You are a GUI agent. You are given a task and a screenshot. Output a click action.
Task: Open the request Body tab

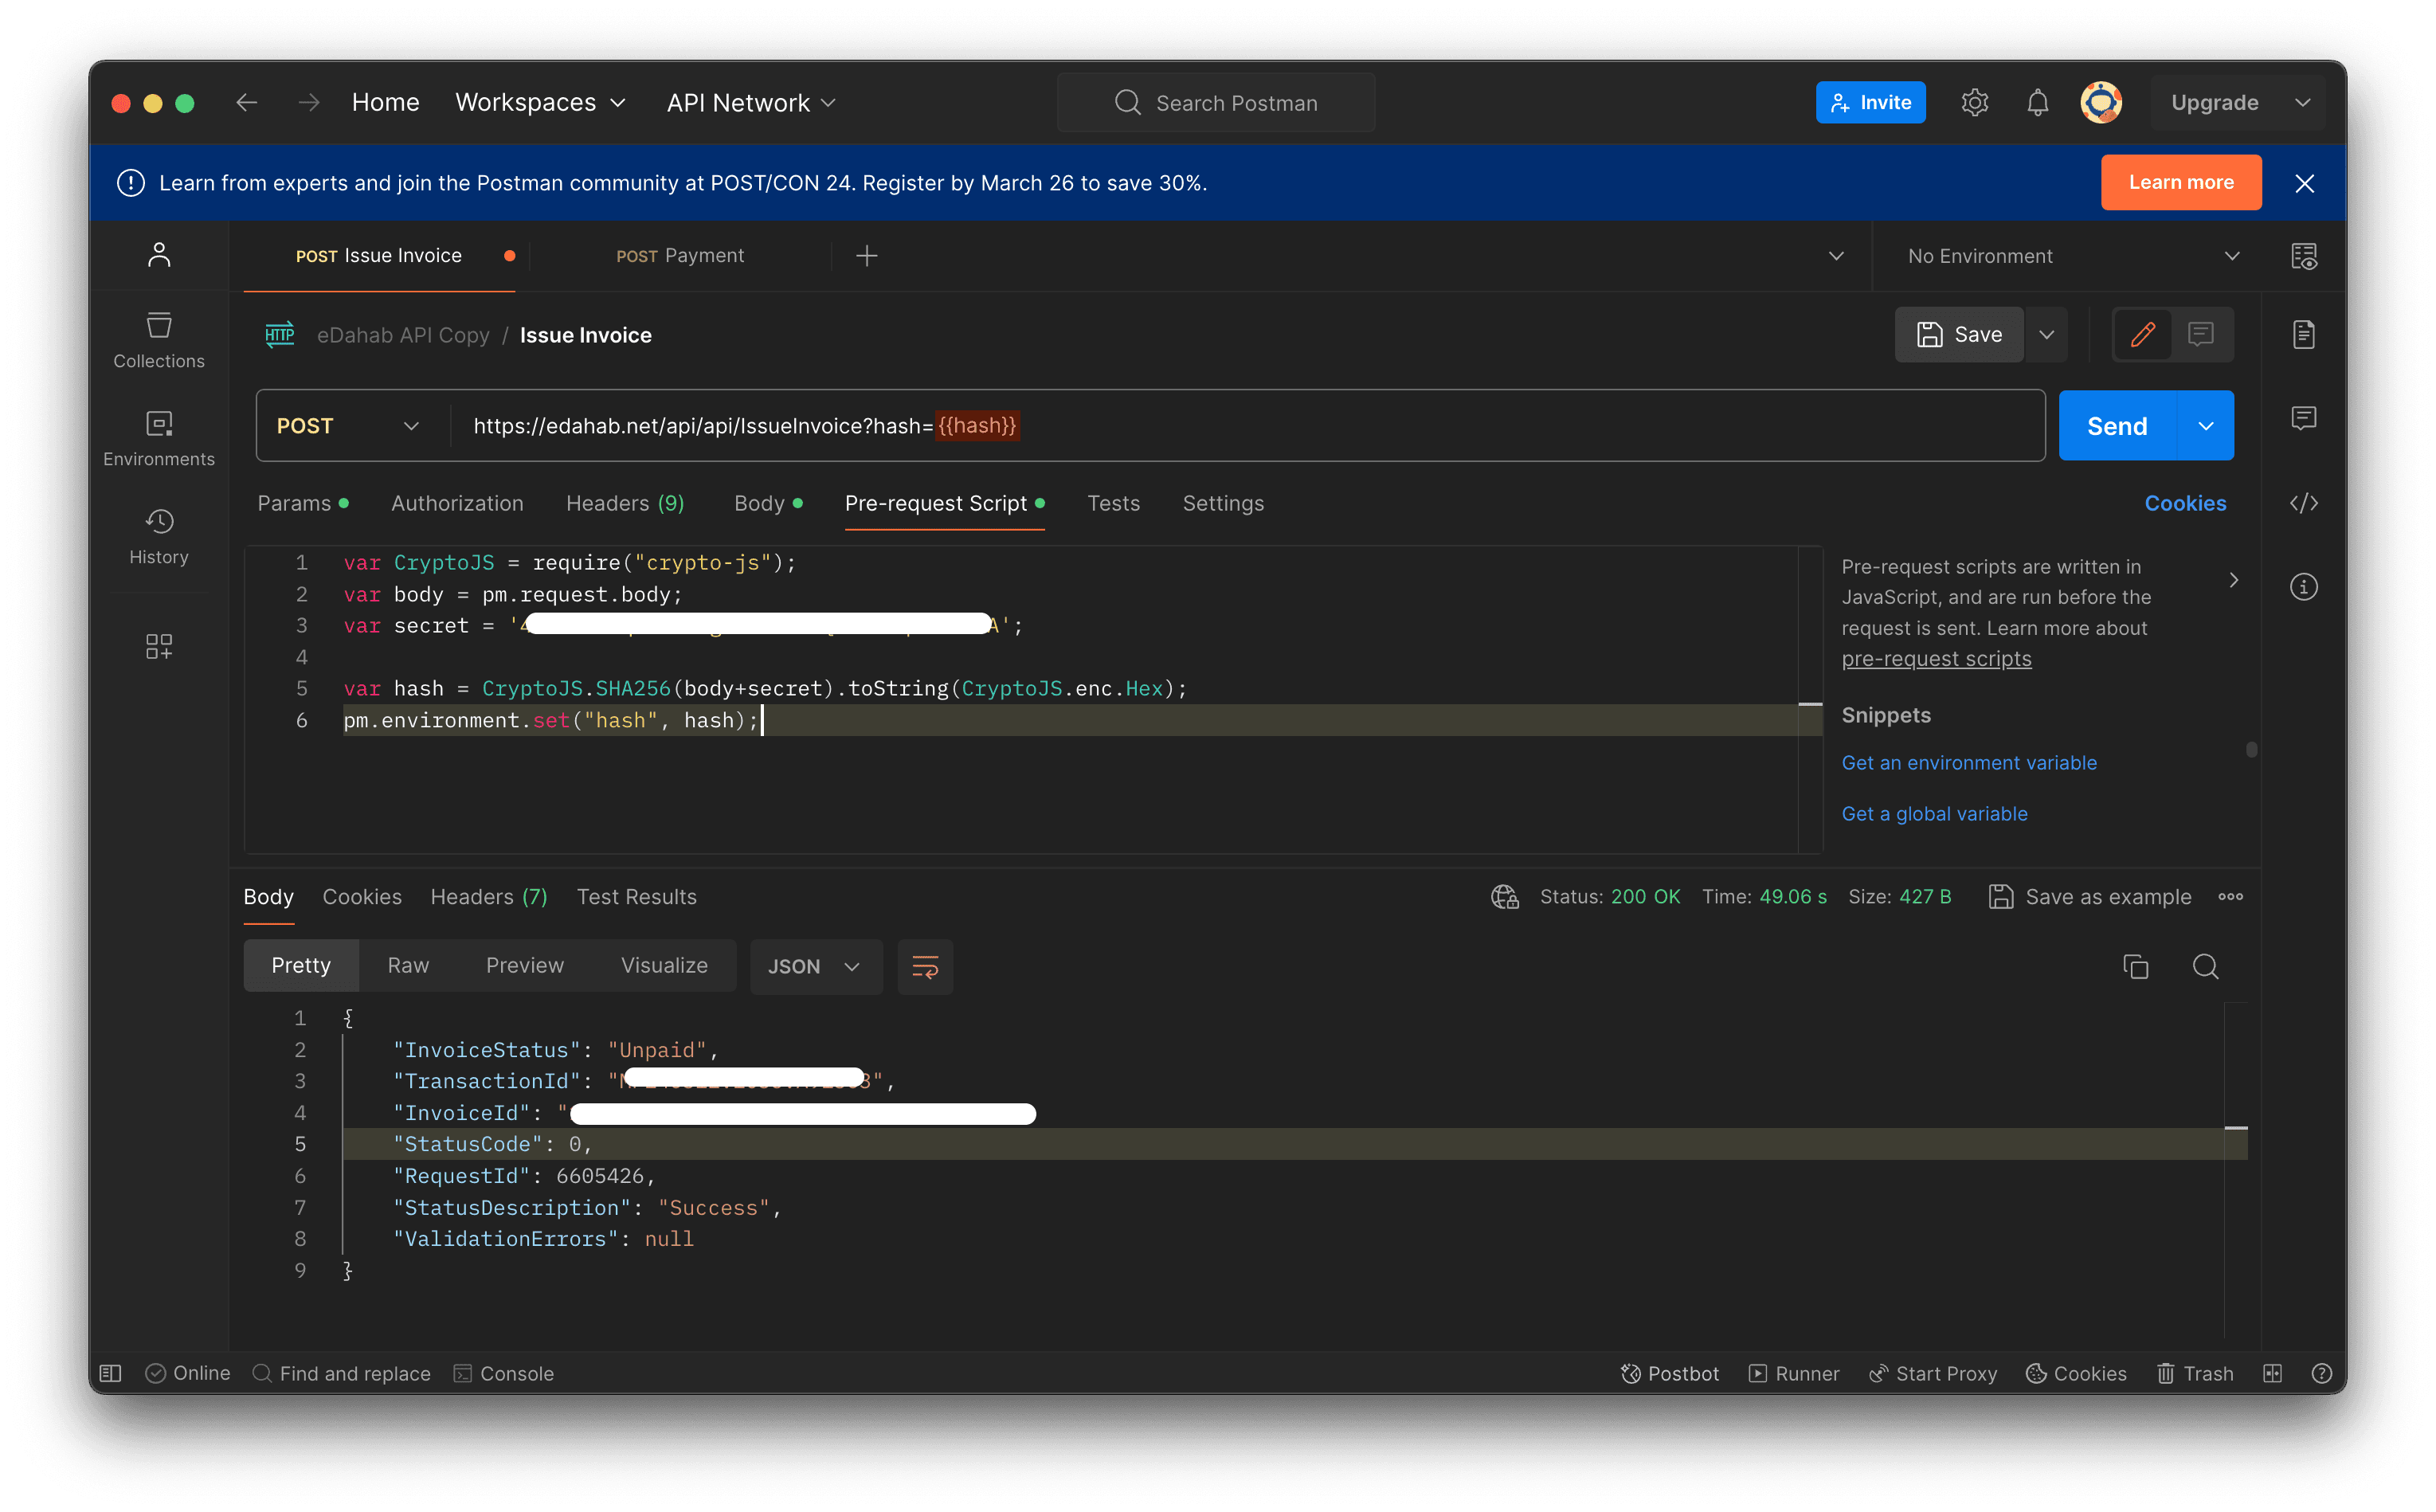tap(768, 503)
